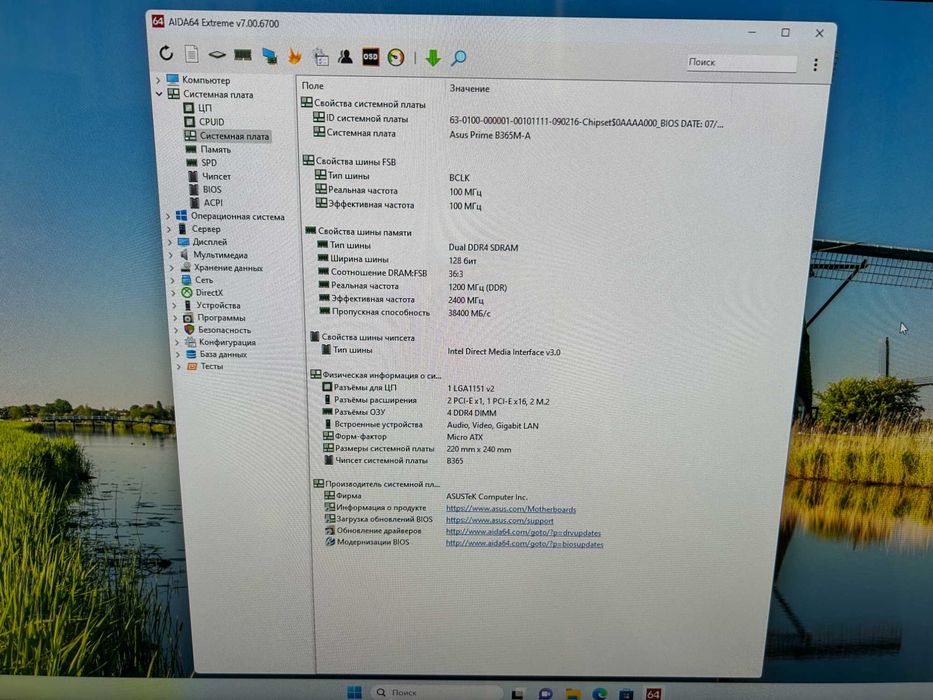This screenshot has height=700, width=933.
Task: Expand the Хранение данных node
Action: 173,268
